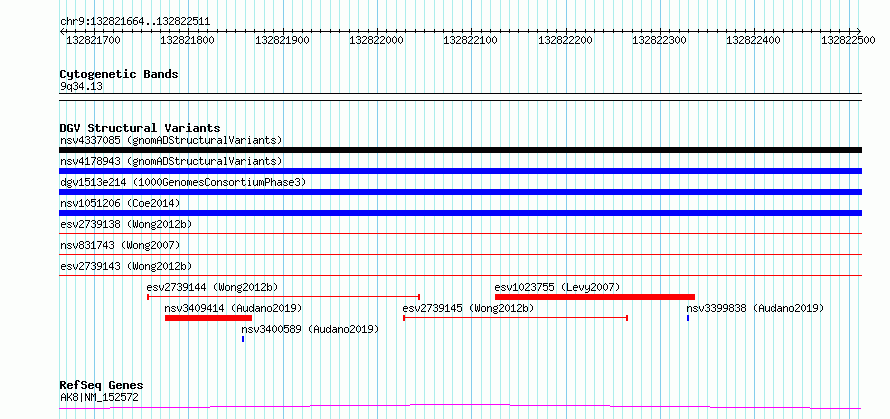Click the thick red esv1023755 bar
Screen dimensions: 890x419
click(595, 297)
